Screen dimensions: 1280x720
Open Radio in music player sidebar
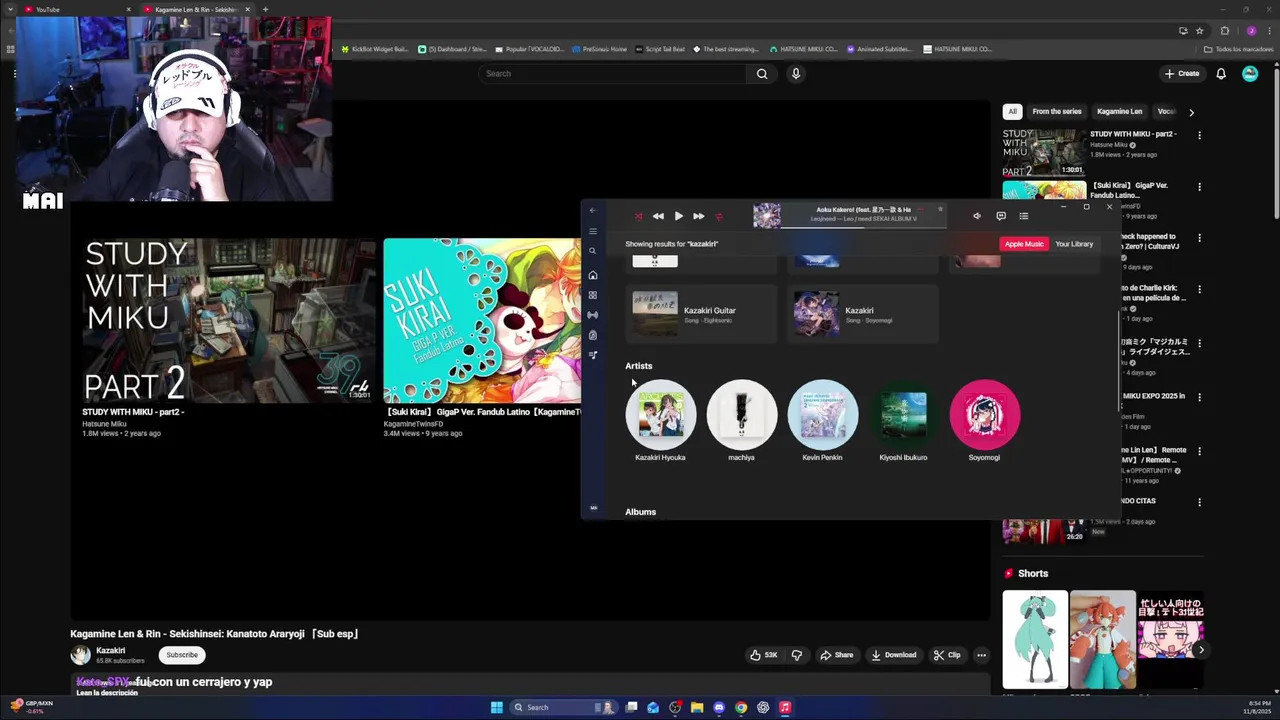[592, 315]
